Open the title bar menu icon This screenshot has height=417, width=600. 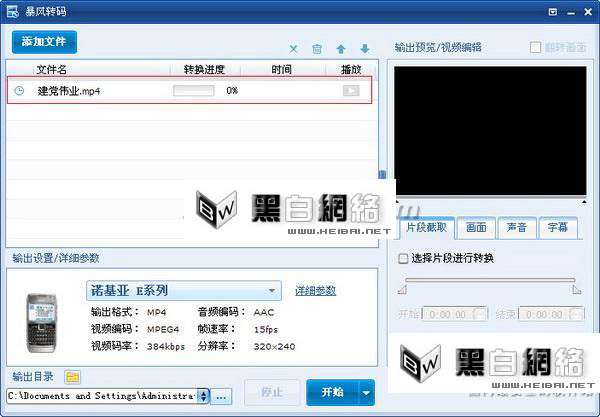[553, 12]
